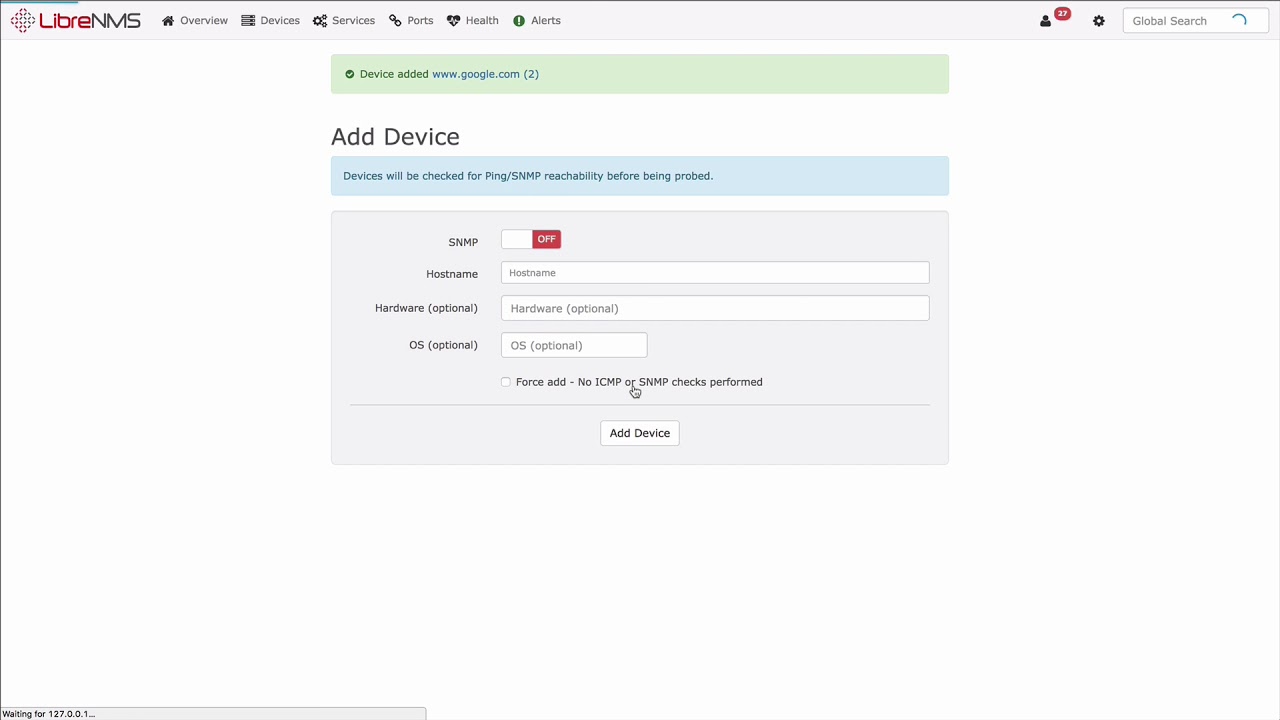Open the Alerts menu
The width and height of the screenshot is (1280, 720).
(x=537, y=20)
